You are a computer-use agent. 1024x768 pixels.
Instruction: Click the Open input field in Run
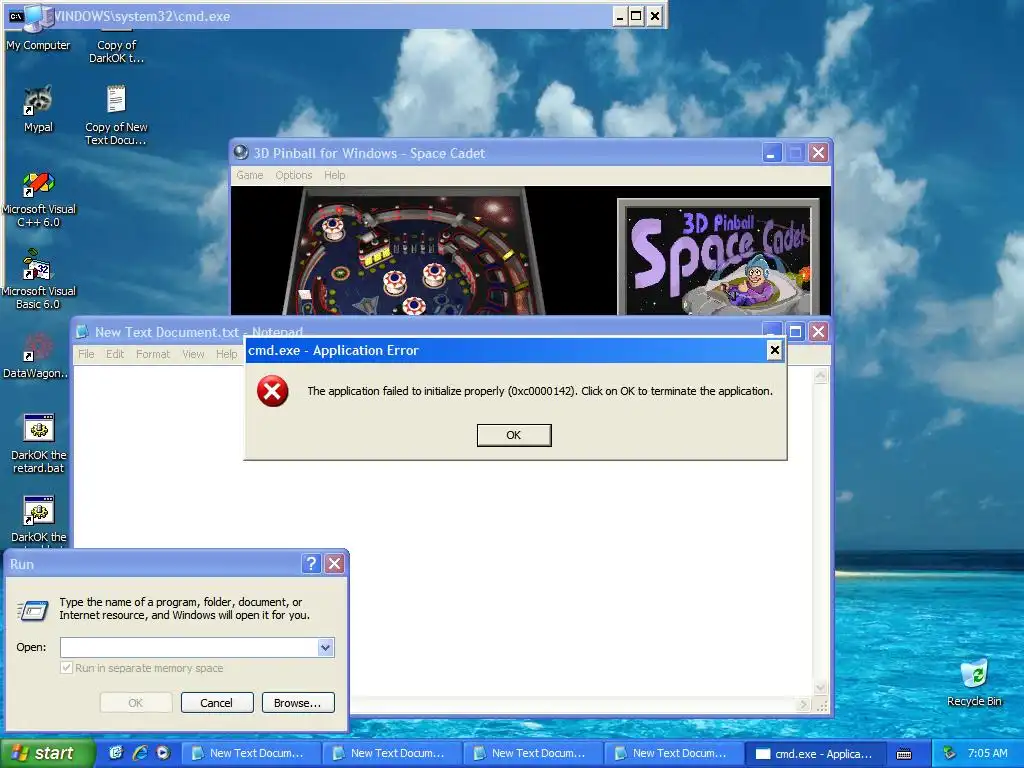pos(189,647)
